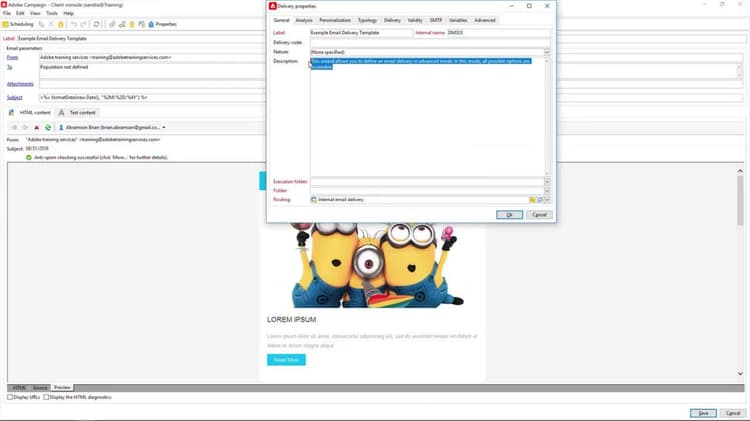Click the Redo arrow in main toolbar

click(83, 24)
